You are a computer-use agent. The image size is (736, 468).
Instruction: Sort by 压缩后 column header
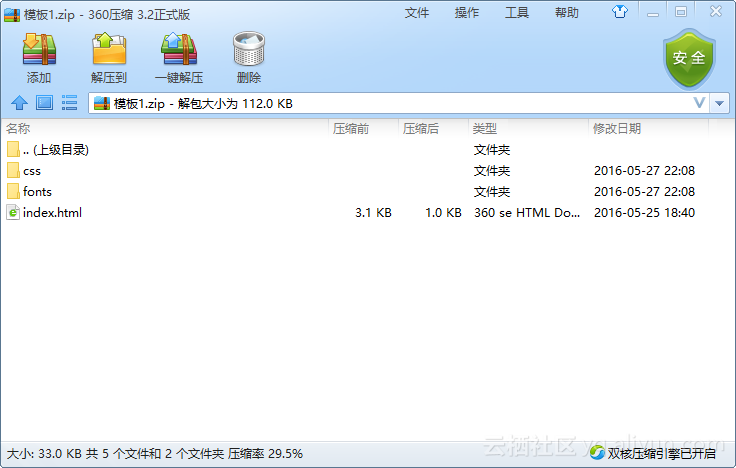tap(421, 129)
